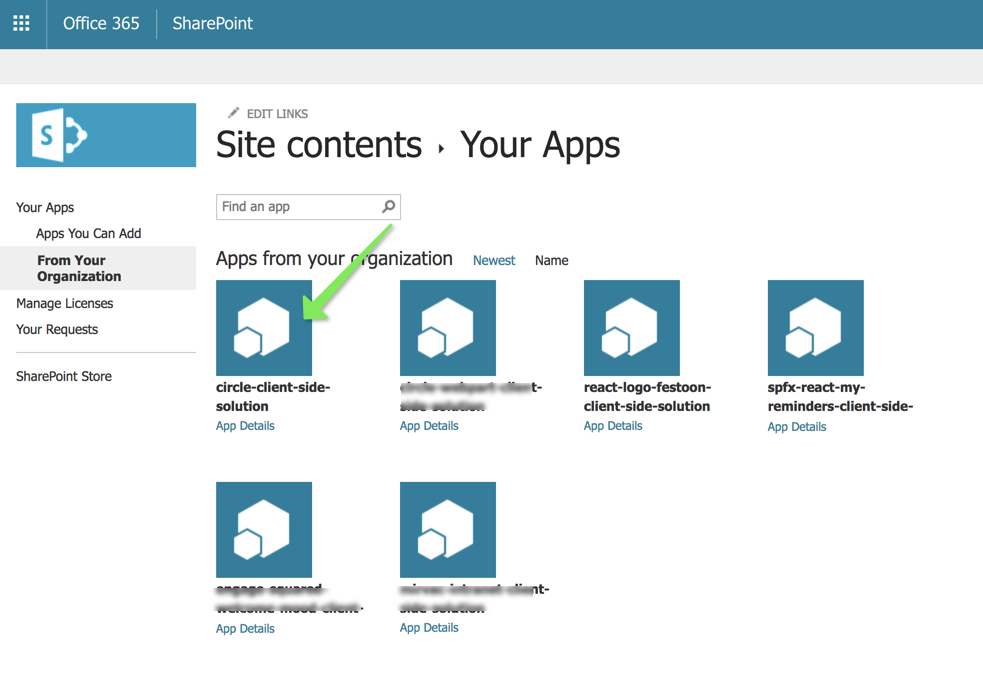Image resolution: width=983 pixels, height=688 pixels.
Task: Open App Details for spfx-react-my-reminders app
Action: coord(797,426)
